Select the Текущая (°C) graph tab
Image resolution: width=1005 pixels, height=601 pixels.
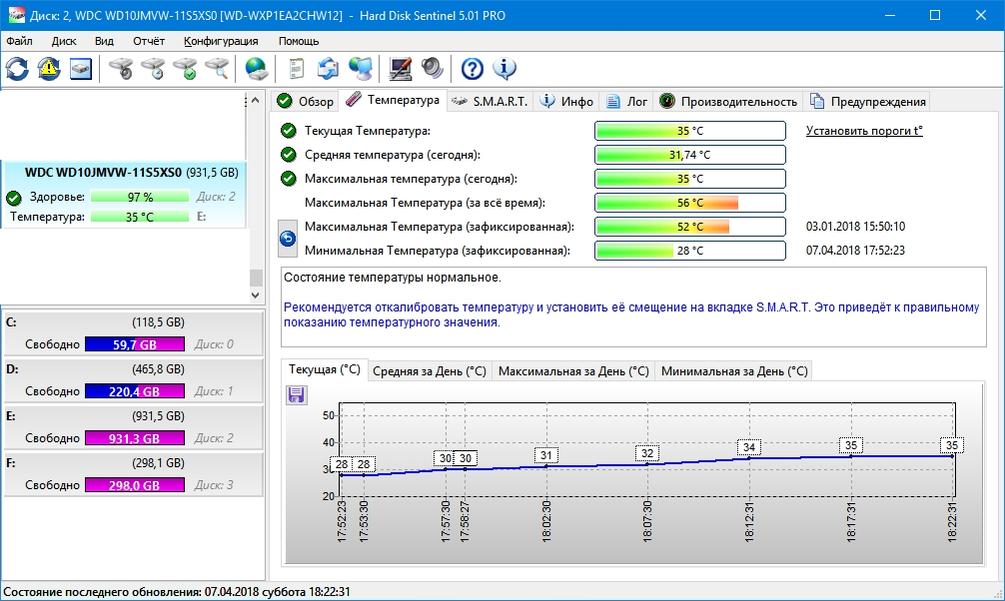(324, 370)
